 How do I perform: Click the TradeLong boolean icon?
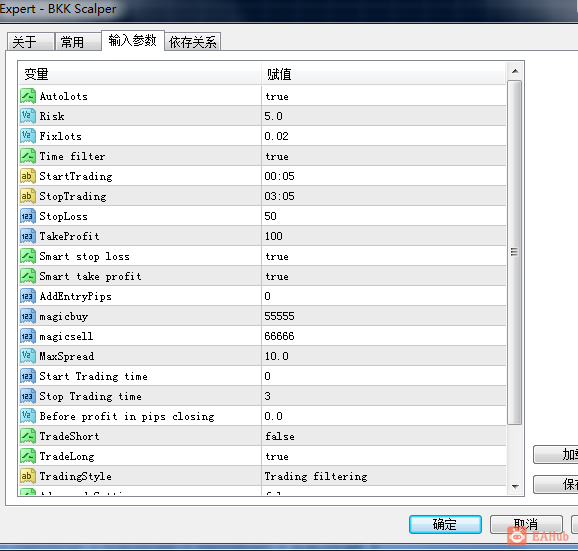coord(28,456)
